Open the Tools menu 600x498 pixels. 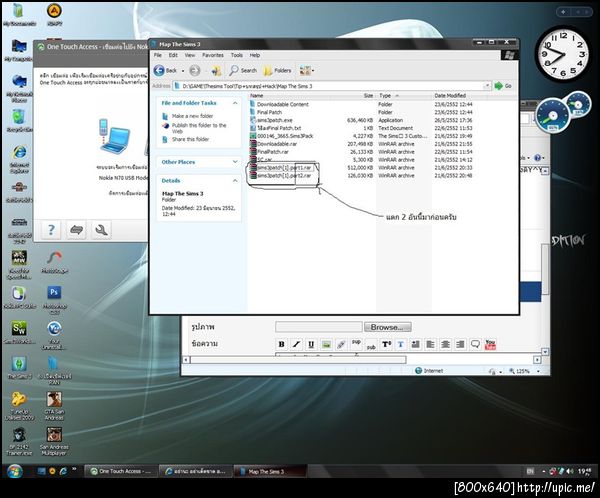236,55
